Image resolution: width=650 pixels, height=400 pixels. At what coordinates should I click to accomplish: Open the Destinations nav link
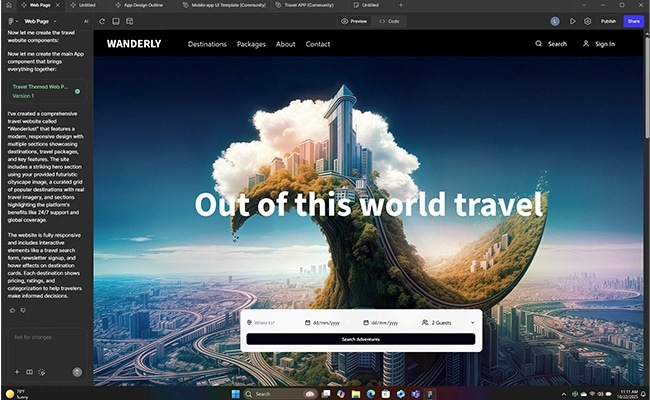pos(207,44)
